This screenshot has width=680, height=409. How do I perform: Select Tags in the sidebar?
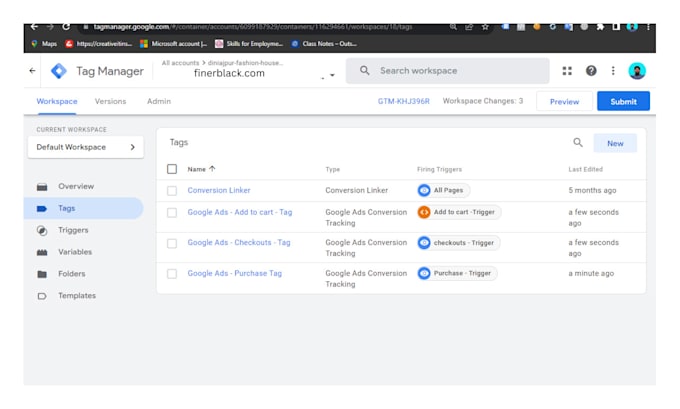(x=84, y=209)
